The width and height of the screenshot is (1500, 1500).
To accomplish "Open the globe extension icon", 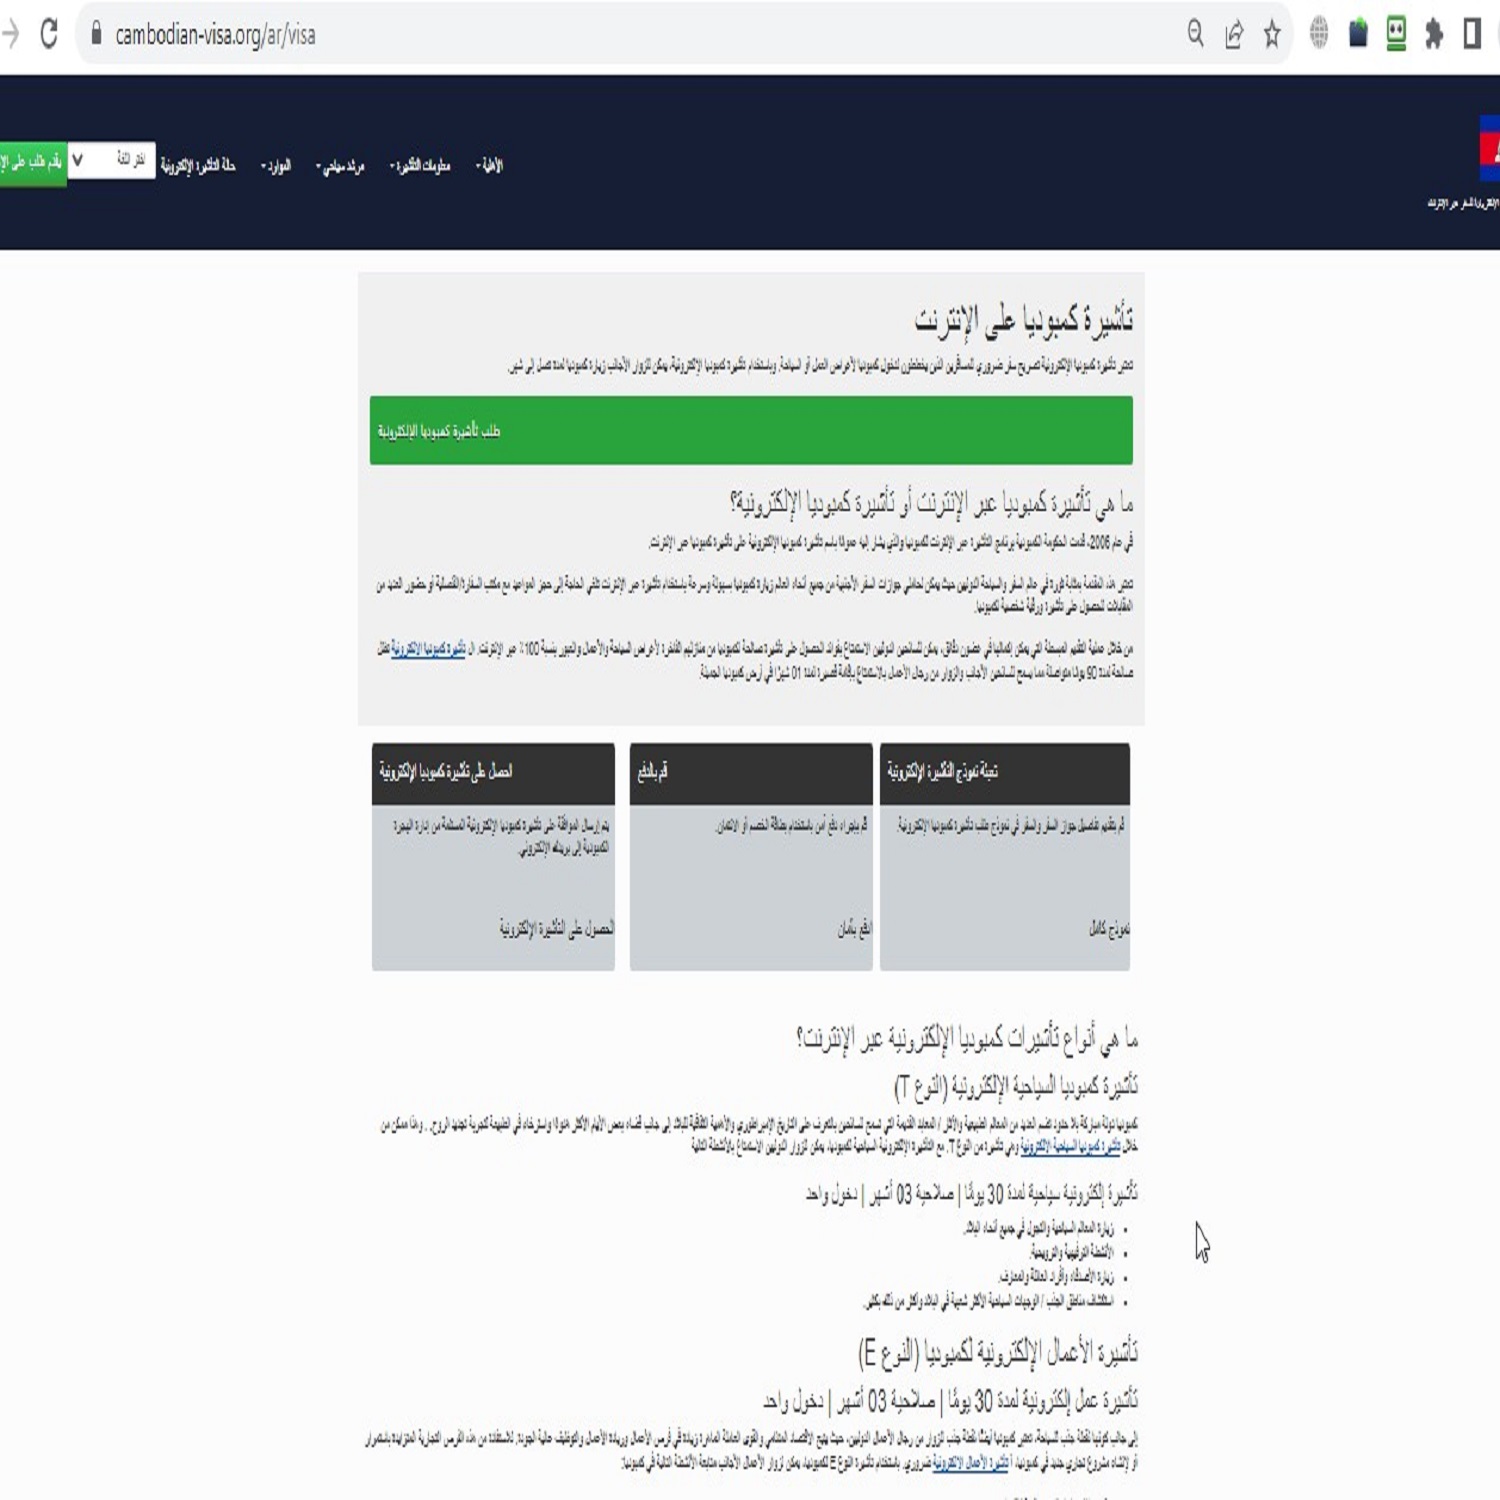I will click(1319, 34).
